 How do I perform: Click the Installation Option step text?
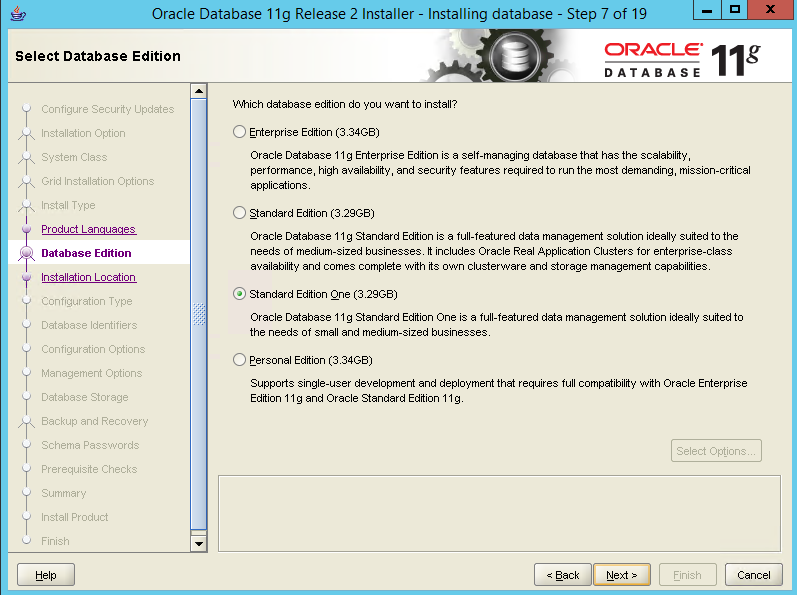83,133
